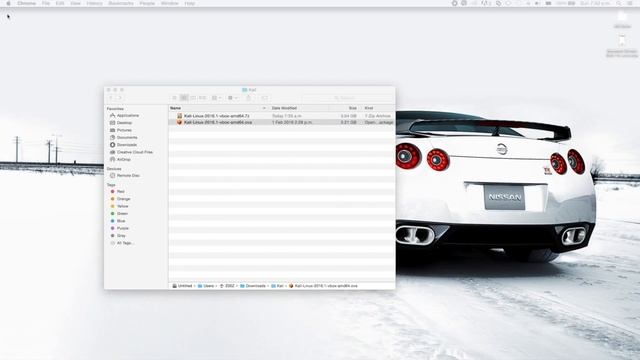640x360 pixels.
Task: Open the People menu
Action: 147,3
